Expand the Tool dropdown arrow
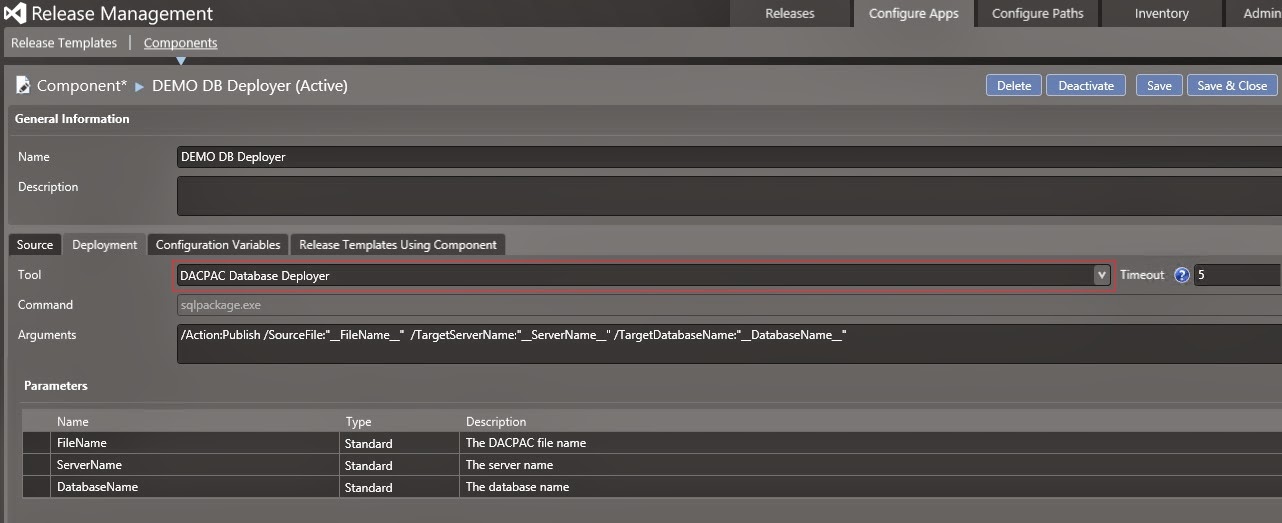Screen dimensions: 1282x523 click(1101, 275)
